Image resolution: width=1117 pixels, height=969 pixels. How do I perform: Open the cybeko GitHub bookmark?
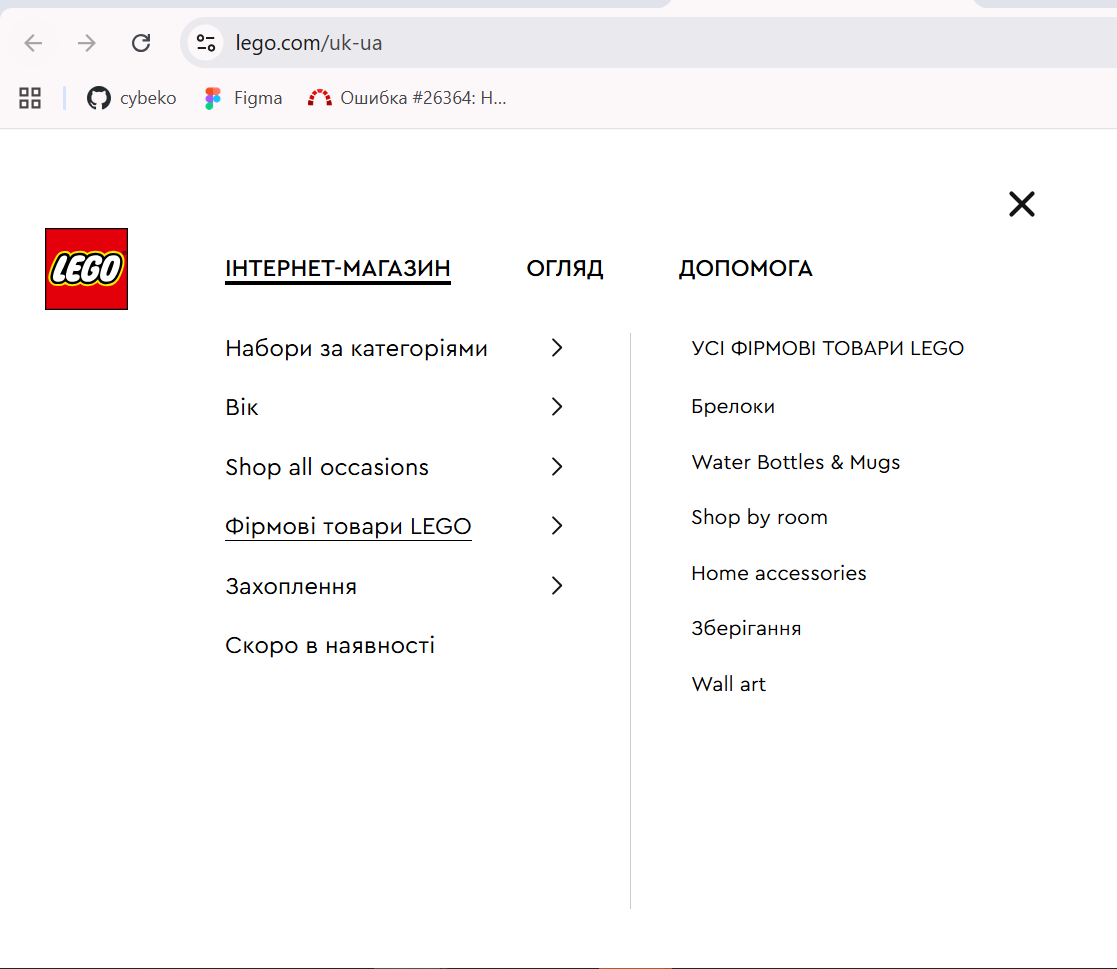point(132,98)
